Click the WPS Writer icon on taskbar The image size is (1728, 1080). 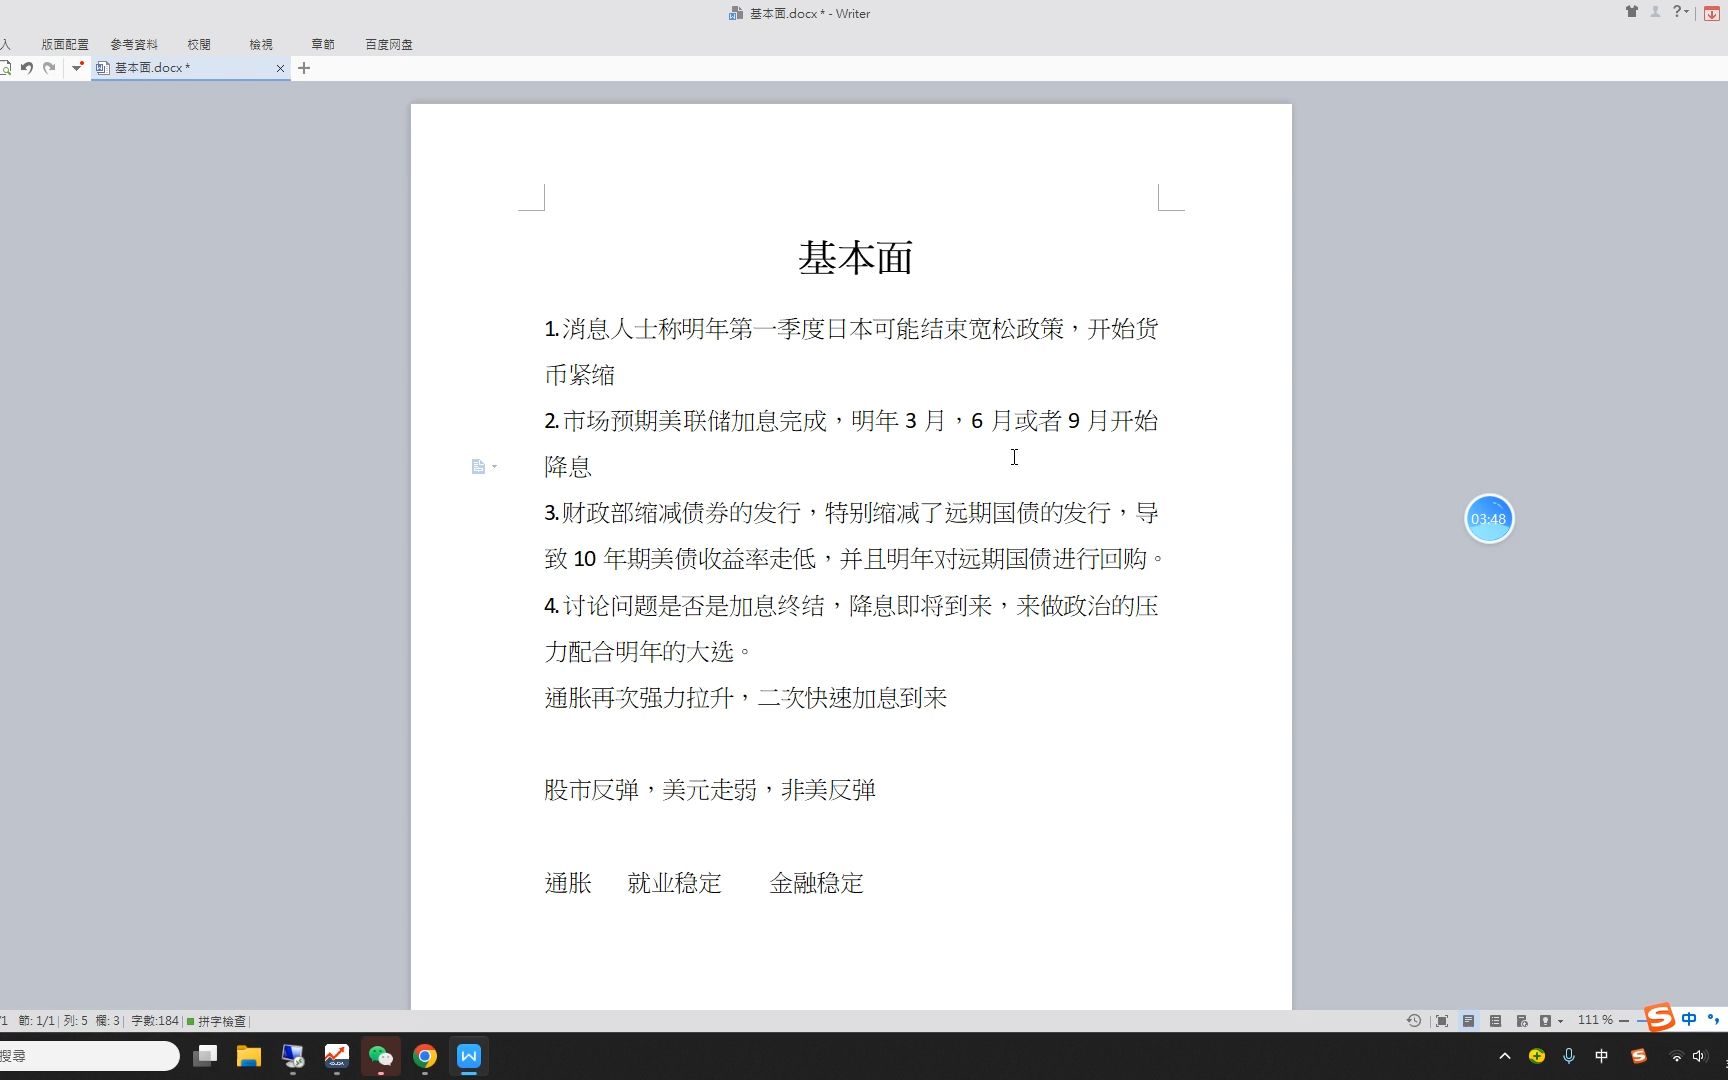(x=469, y=1056)
